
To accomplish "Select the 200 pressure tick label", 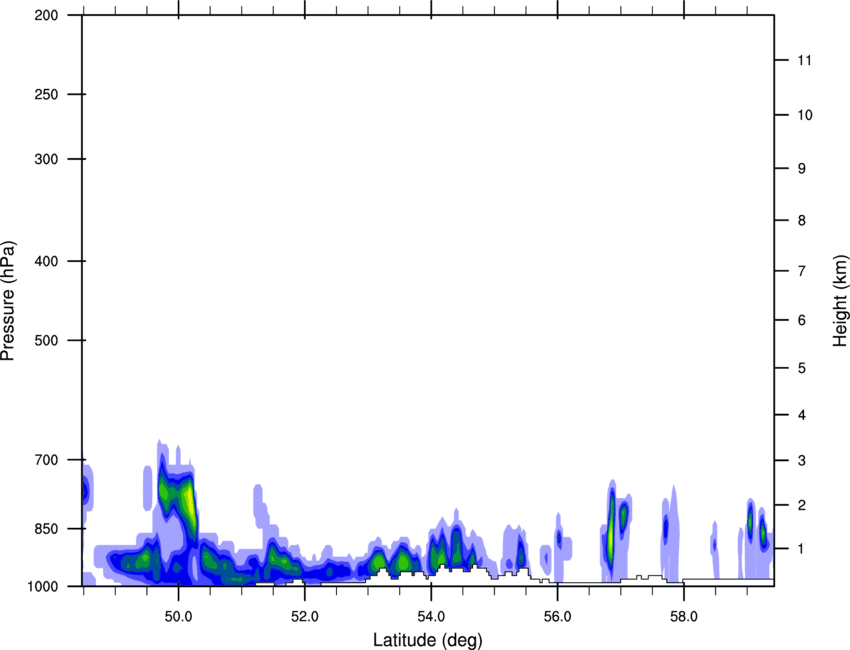I will point(47,16).
